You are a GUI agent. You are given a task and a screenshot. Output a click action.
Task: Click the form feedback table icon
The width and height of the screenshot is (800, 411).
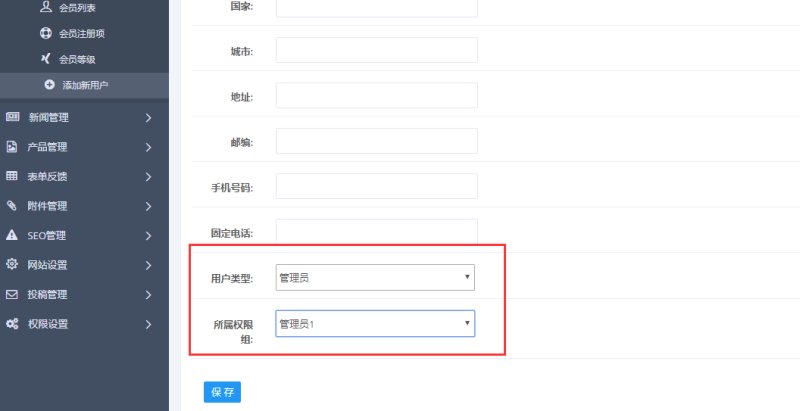coord(12,177)
